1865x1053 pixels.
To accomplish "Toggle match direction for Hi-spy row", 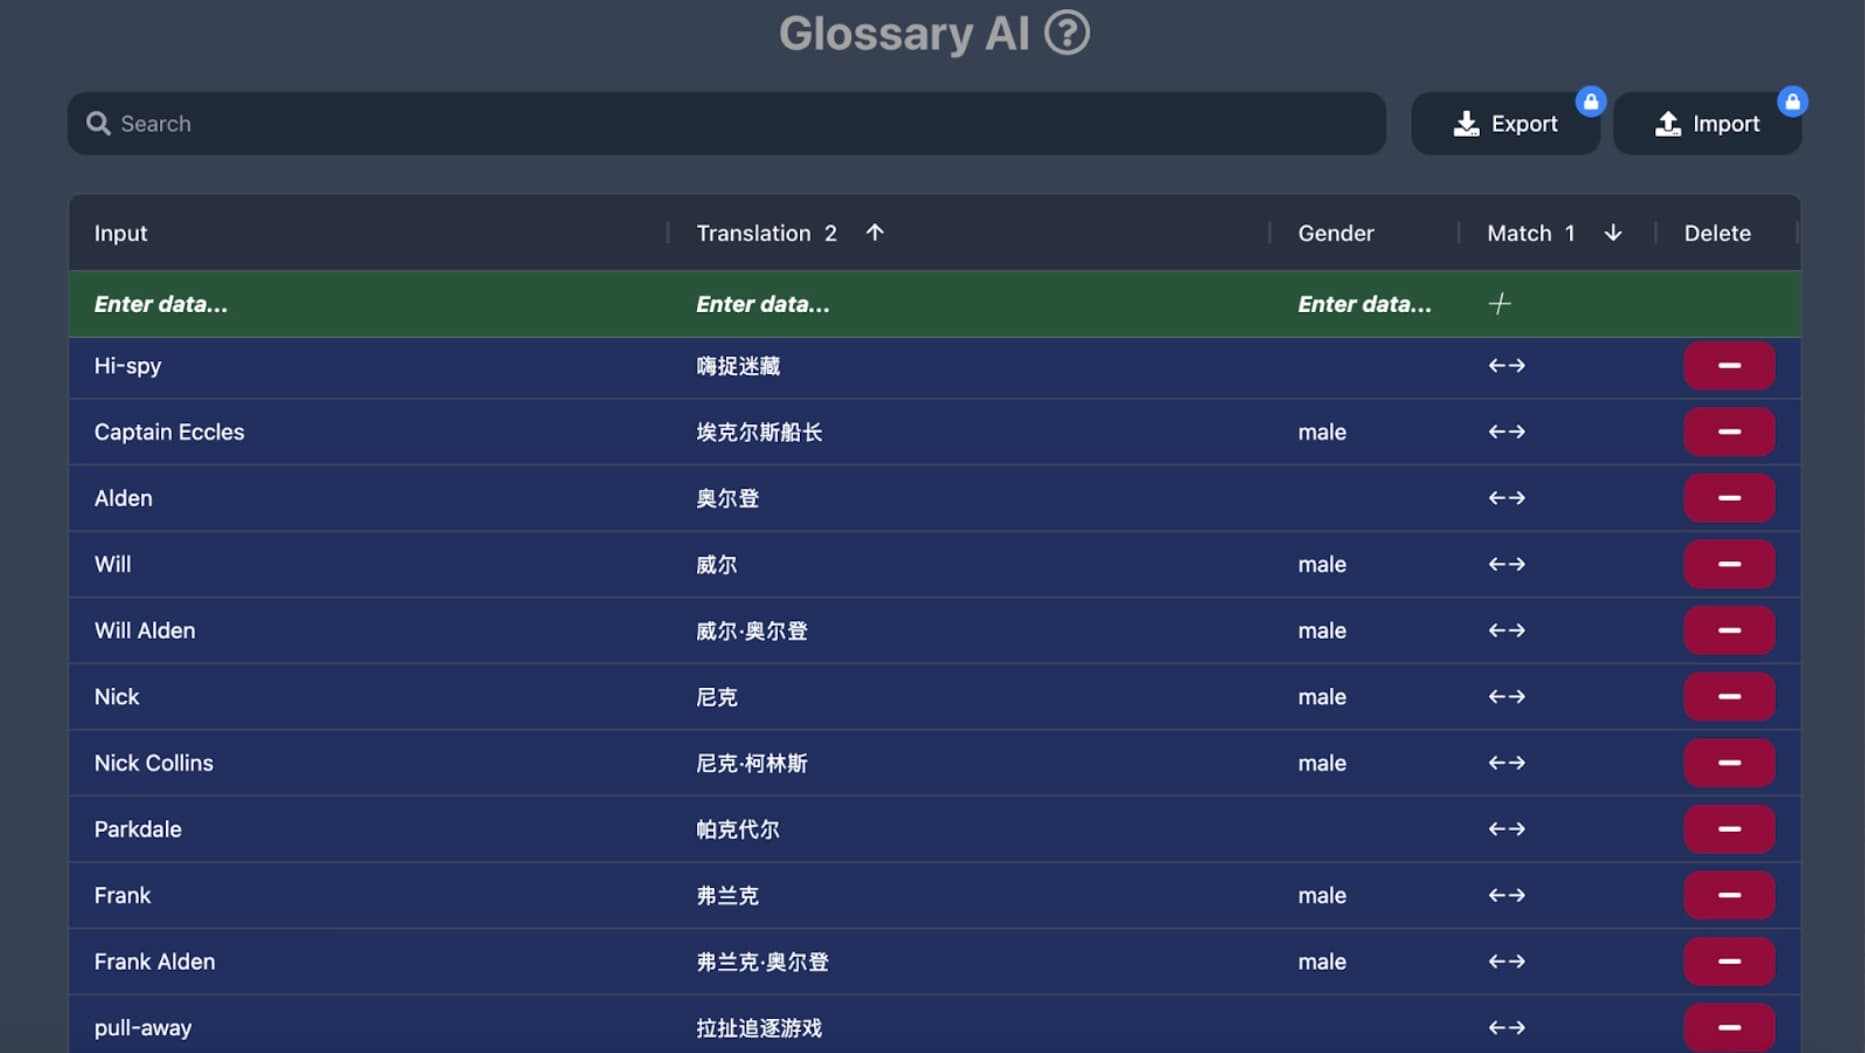I will click(1506, 366).
